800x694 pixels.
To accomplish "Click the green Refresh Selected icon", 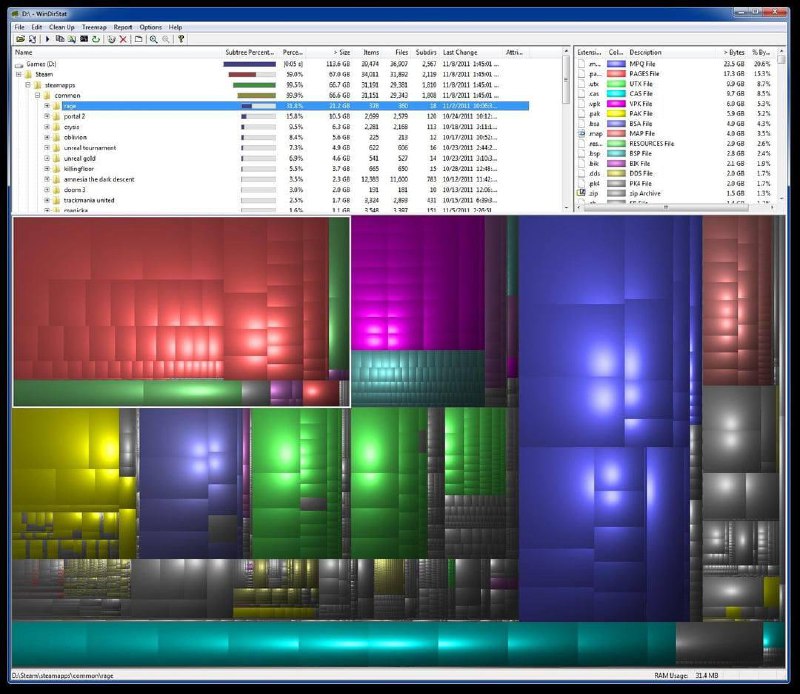I will [96, 39].
